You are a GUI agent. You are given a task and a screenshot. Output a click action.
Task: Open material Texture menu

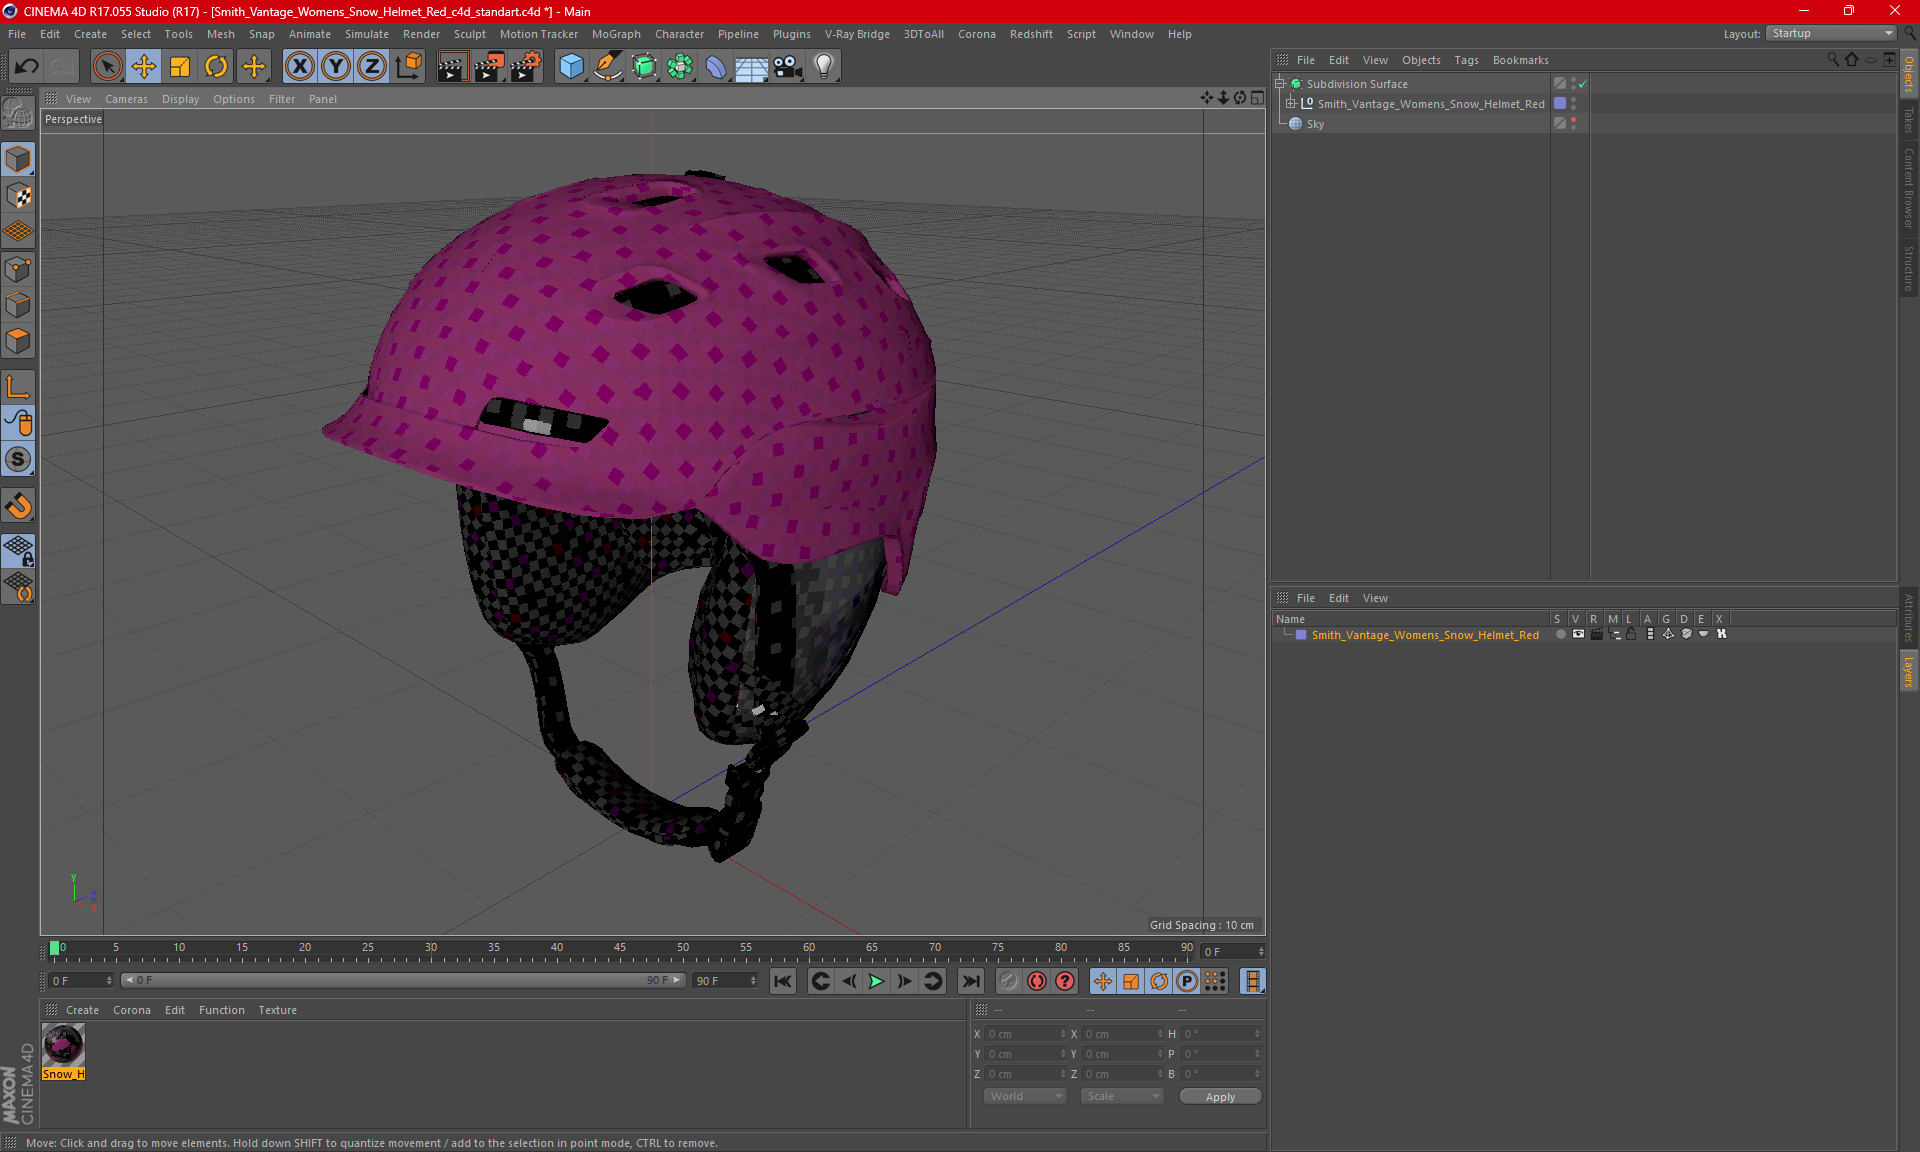tap(277, 1010)
